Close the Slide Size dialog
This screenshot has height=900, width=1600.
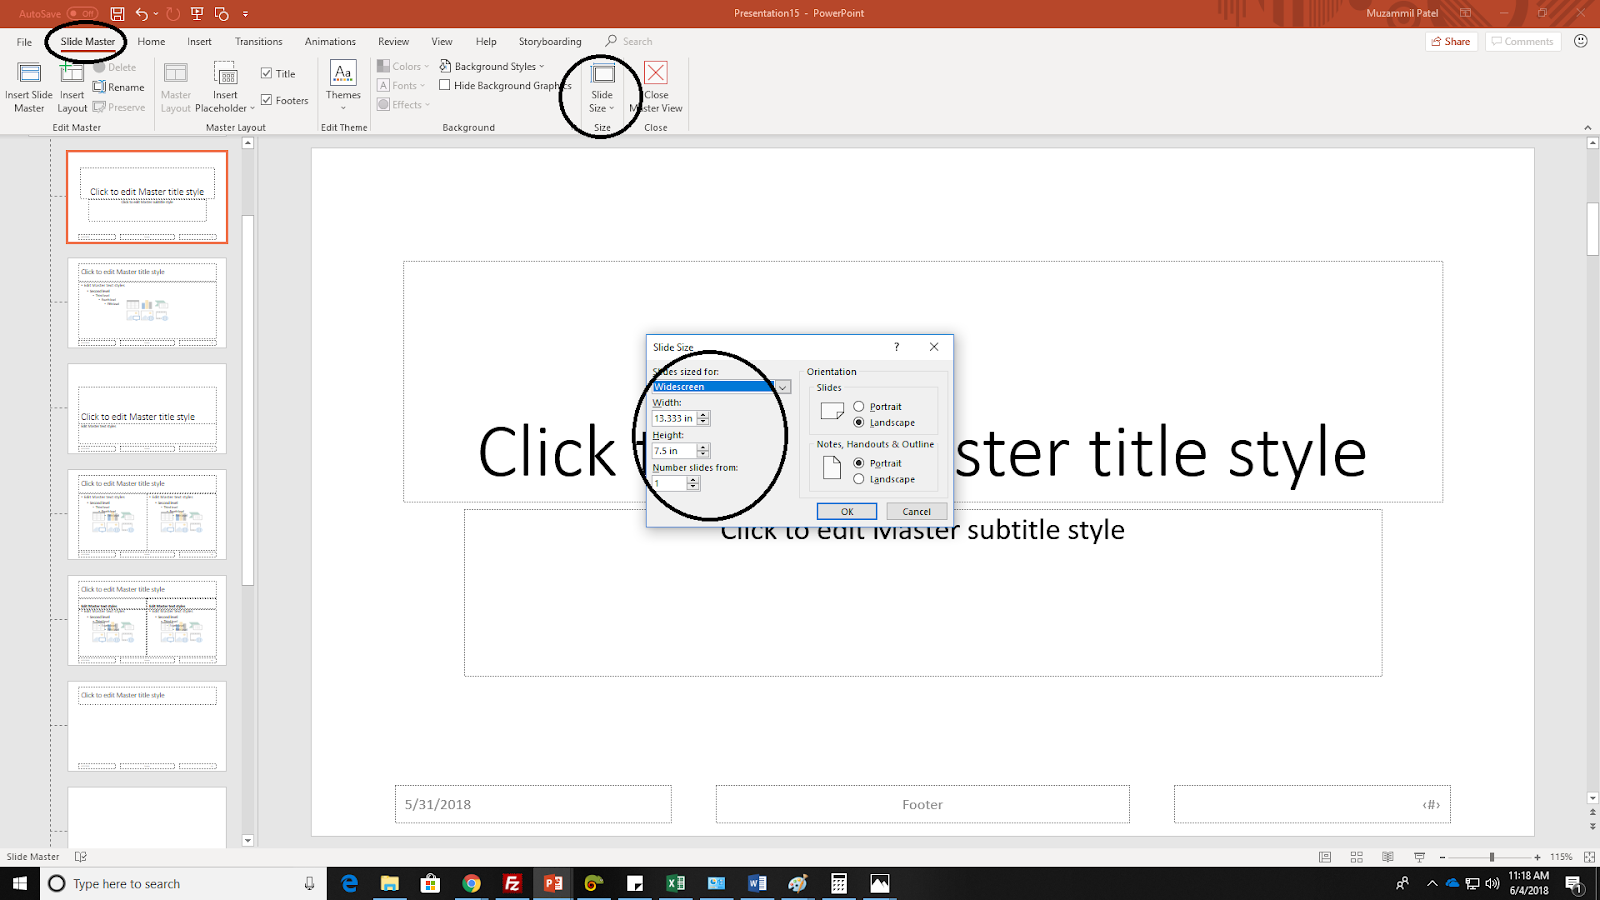[934, 347]
